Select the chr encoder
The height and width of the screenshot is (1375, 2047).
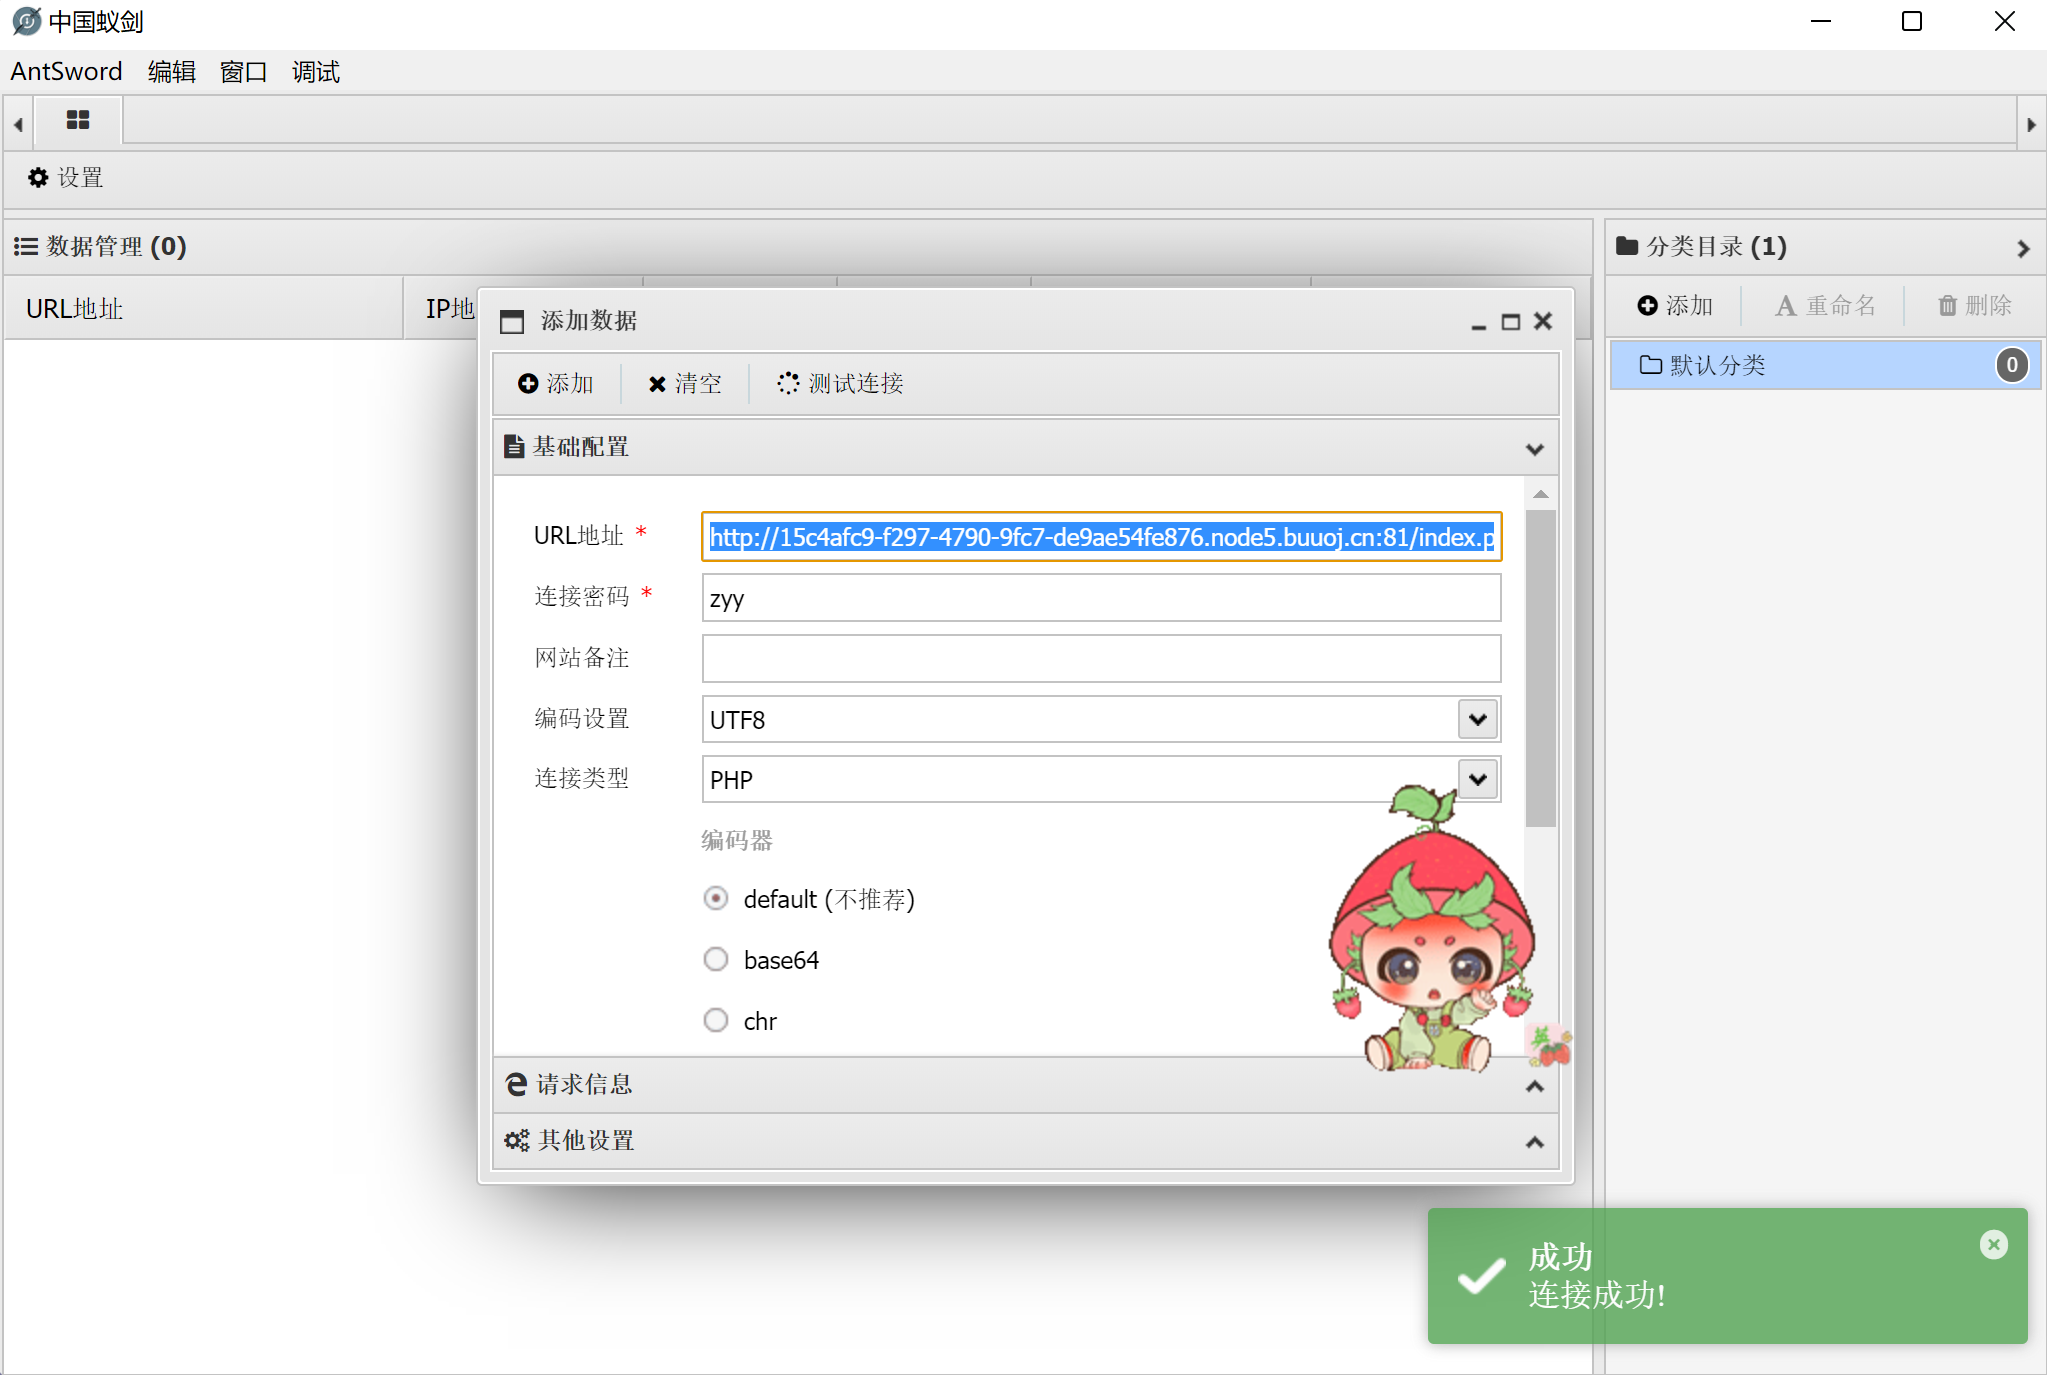[715, 1019]
